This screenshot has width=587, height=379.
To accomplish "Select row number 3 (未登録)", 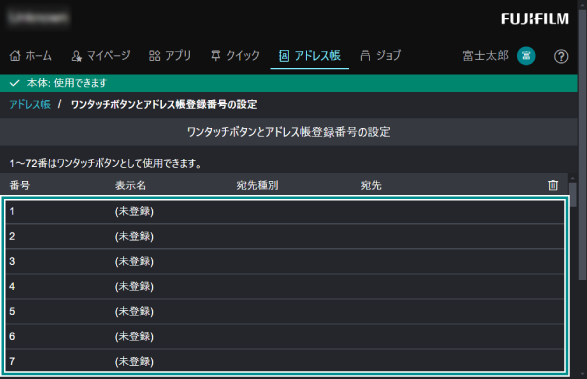I will click(285, 261).
